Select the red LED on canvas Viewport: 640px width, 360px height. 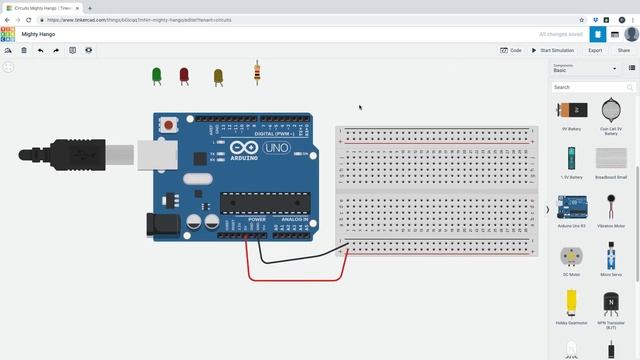(x=184, y=76)
